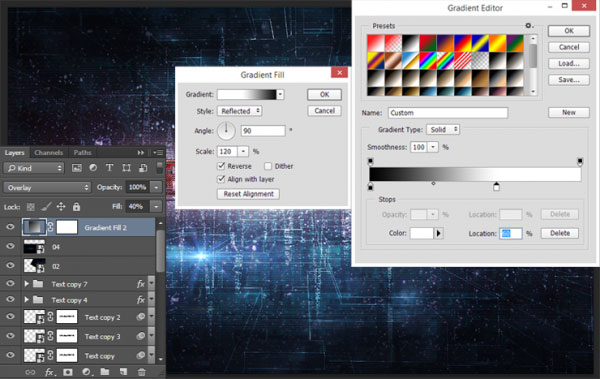Switch to Layers tab
The image size is (600, 379).
tap(15, 153)
